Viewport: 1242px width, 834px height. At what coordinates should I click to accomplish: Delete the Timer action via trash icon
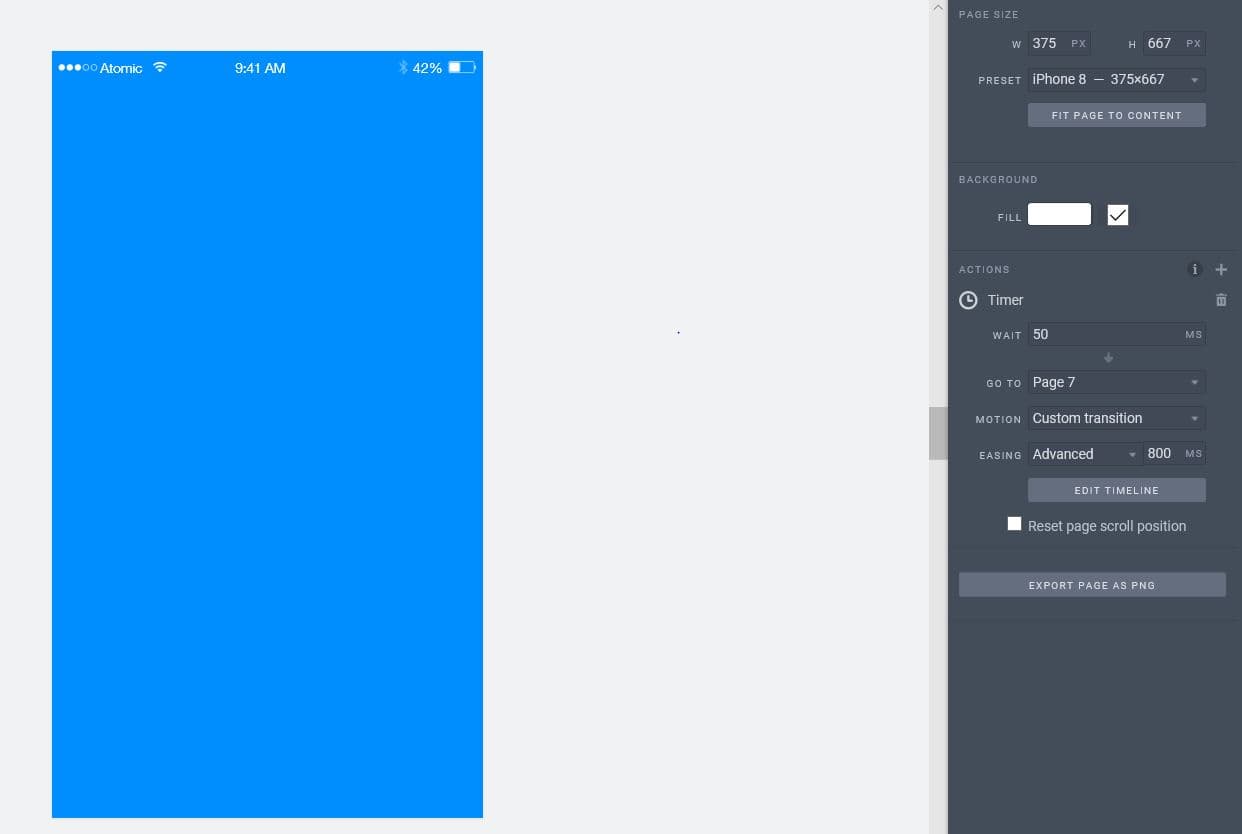point(1221,300)
